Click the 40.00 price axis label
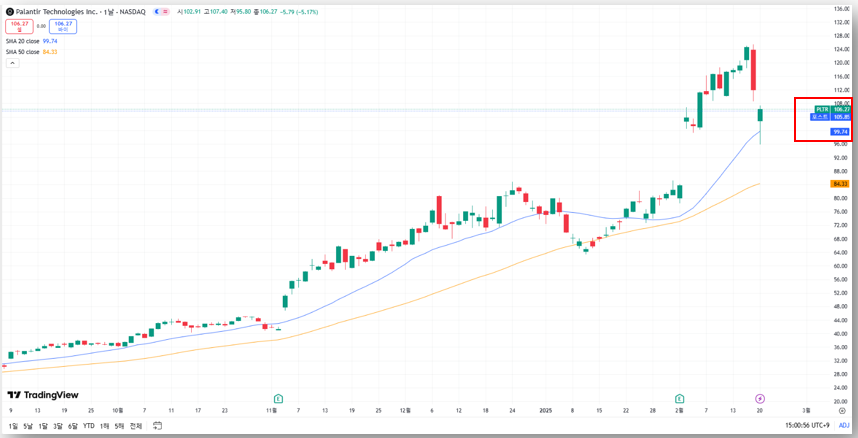 [x=840, y=334]
